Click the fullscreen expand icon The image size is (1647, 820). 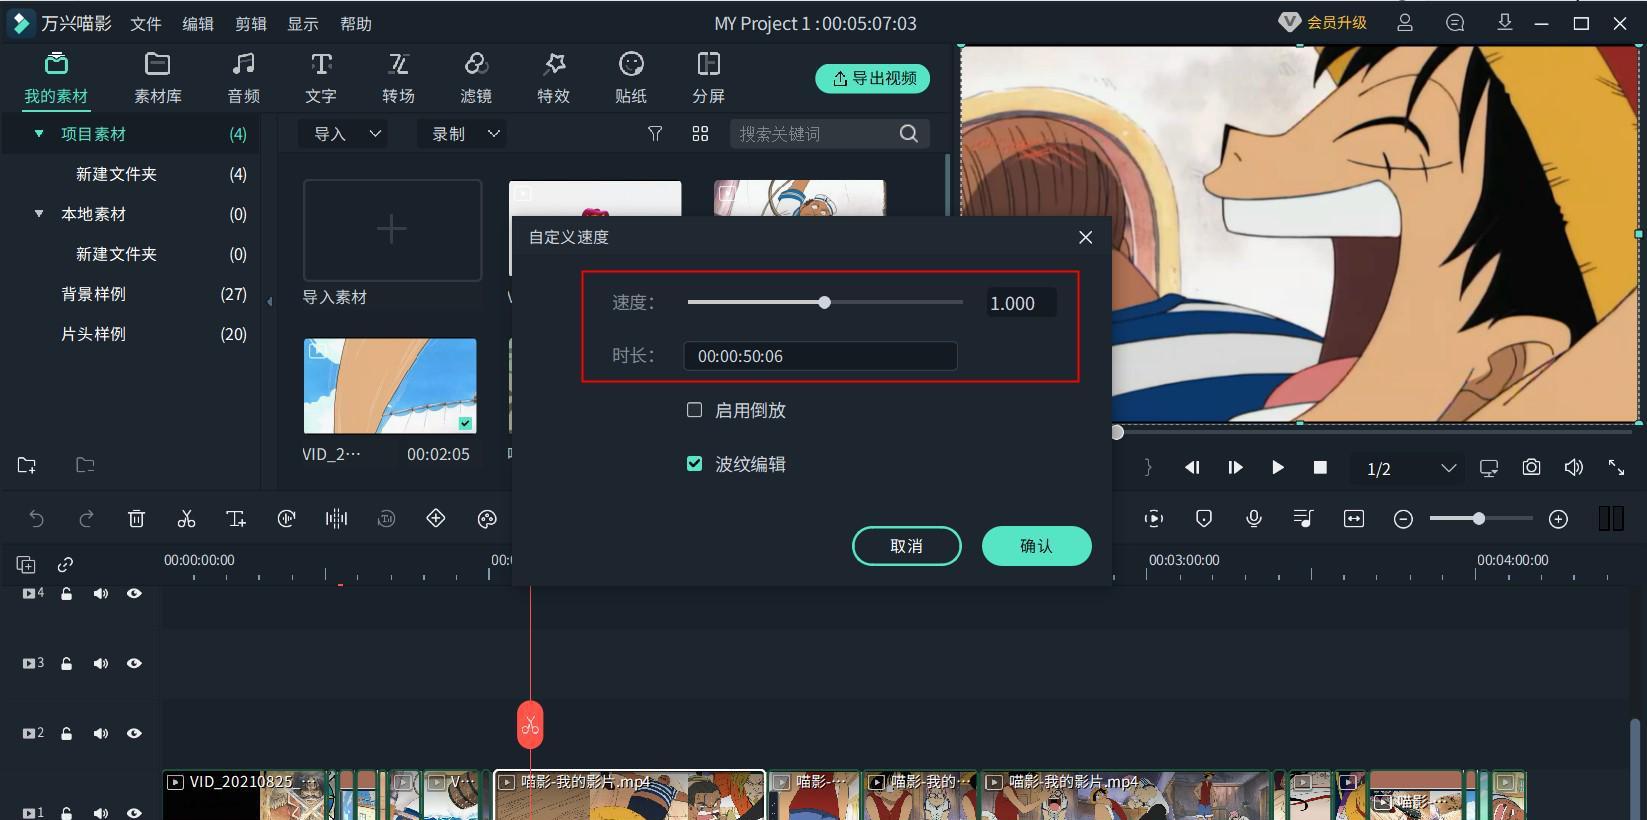(1616, 468)
